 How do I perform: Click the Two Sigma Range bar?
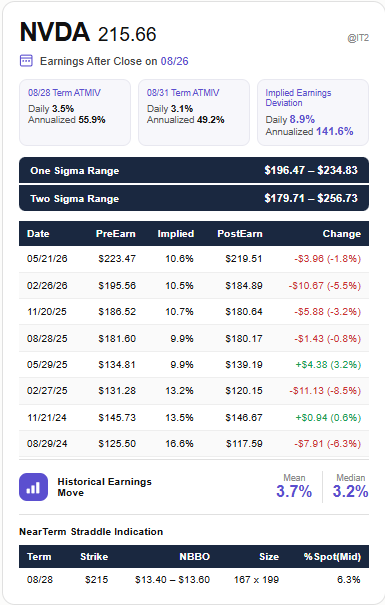point(194,198)
